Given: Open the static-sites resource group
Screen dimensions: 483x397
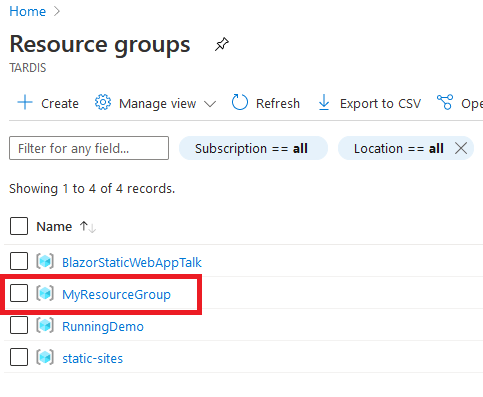Looking at the screenshot, I should 93,359.
